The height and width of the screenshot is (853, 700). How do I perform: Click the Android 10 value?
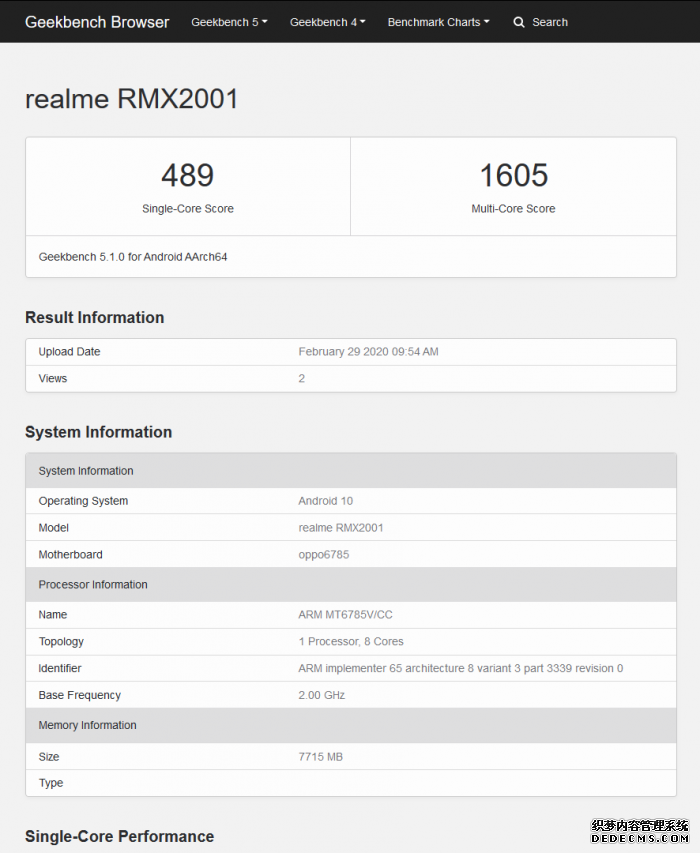325,501
